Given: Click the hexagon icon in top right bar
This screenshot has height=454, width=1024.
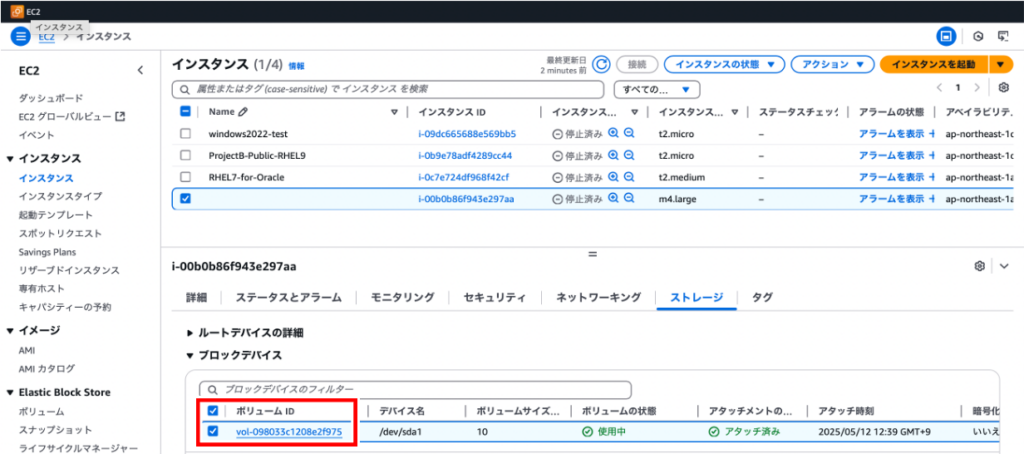Looking at the screenshot, I should 978,37.
